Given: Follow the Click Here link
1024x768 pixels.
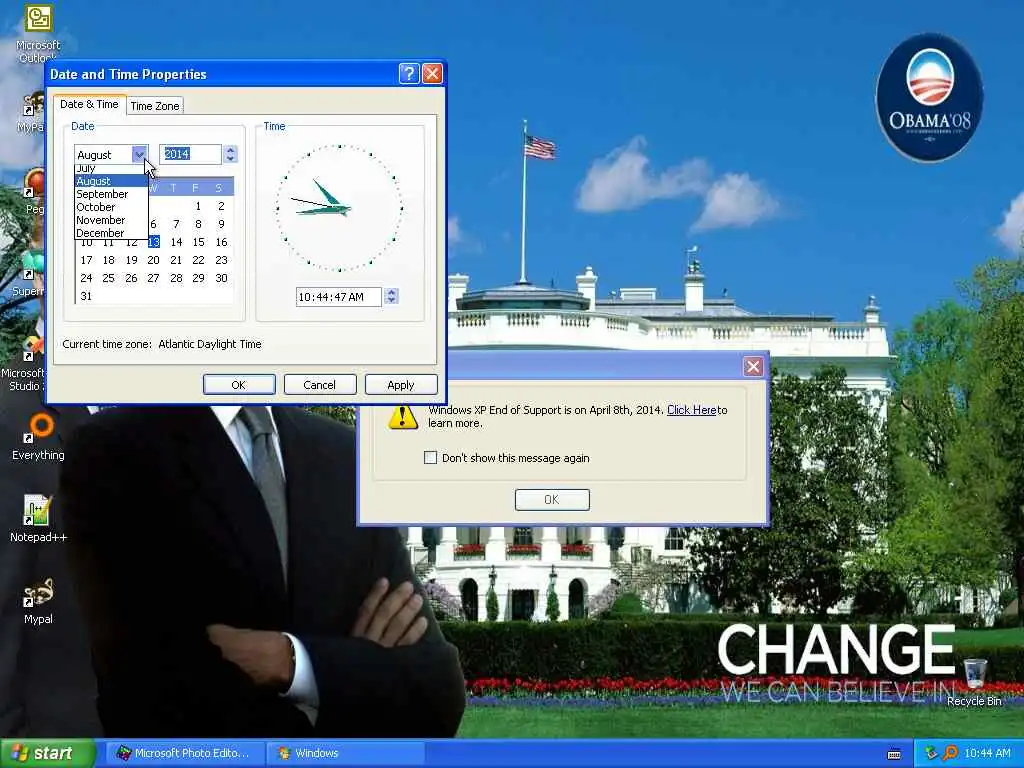Looking at the screenshot, I should click(692, 410).
